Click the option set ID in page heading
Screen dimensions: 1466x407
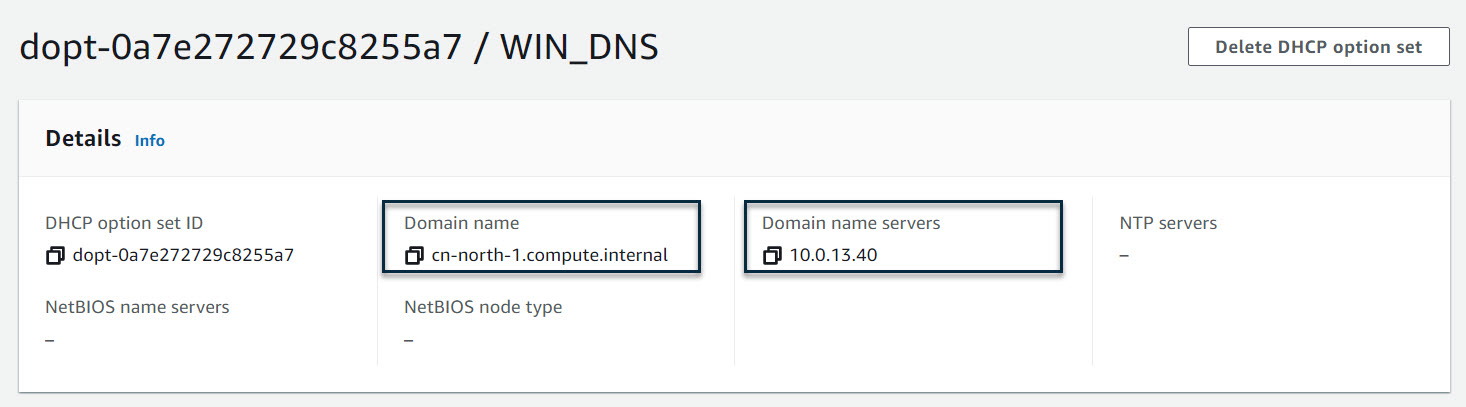240,48
